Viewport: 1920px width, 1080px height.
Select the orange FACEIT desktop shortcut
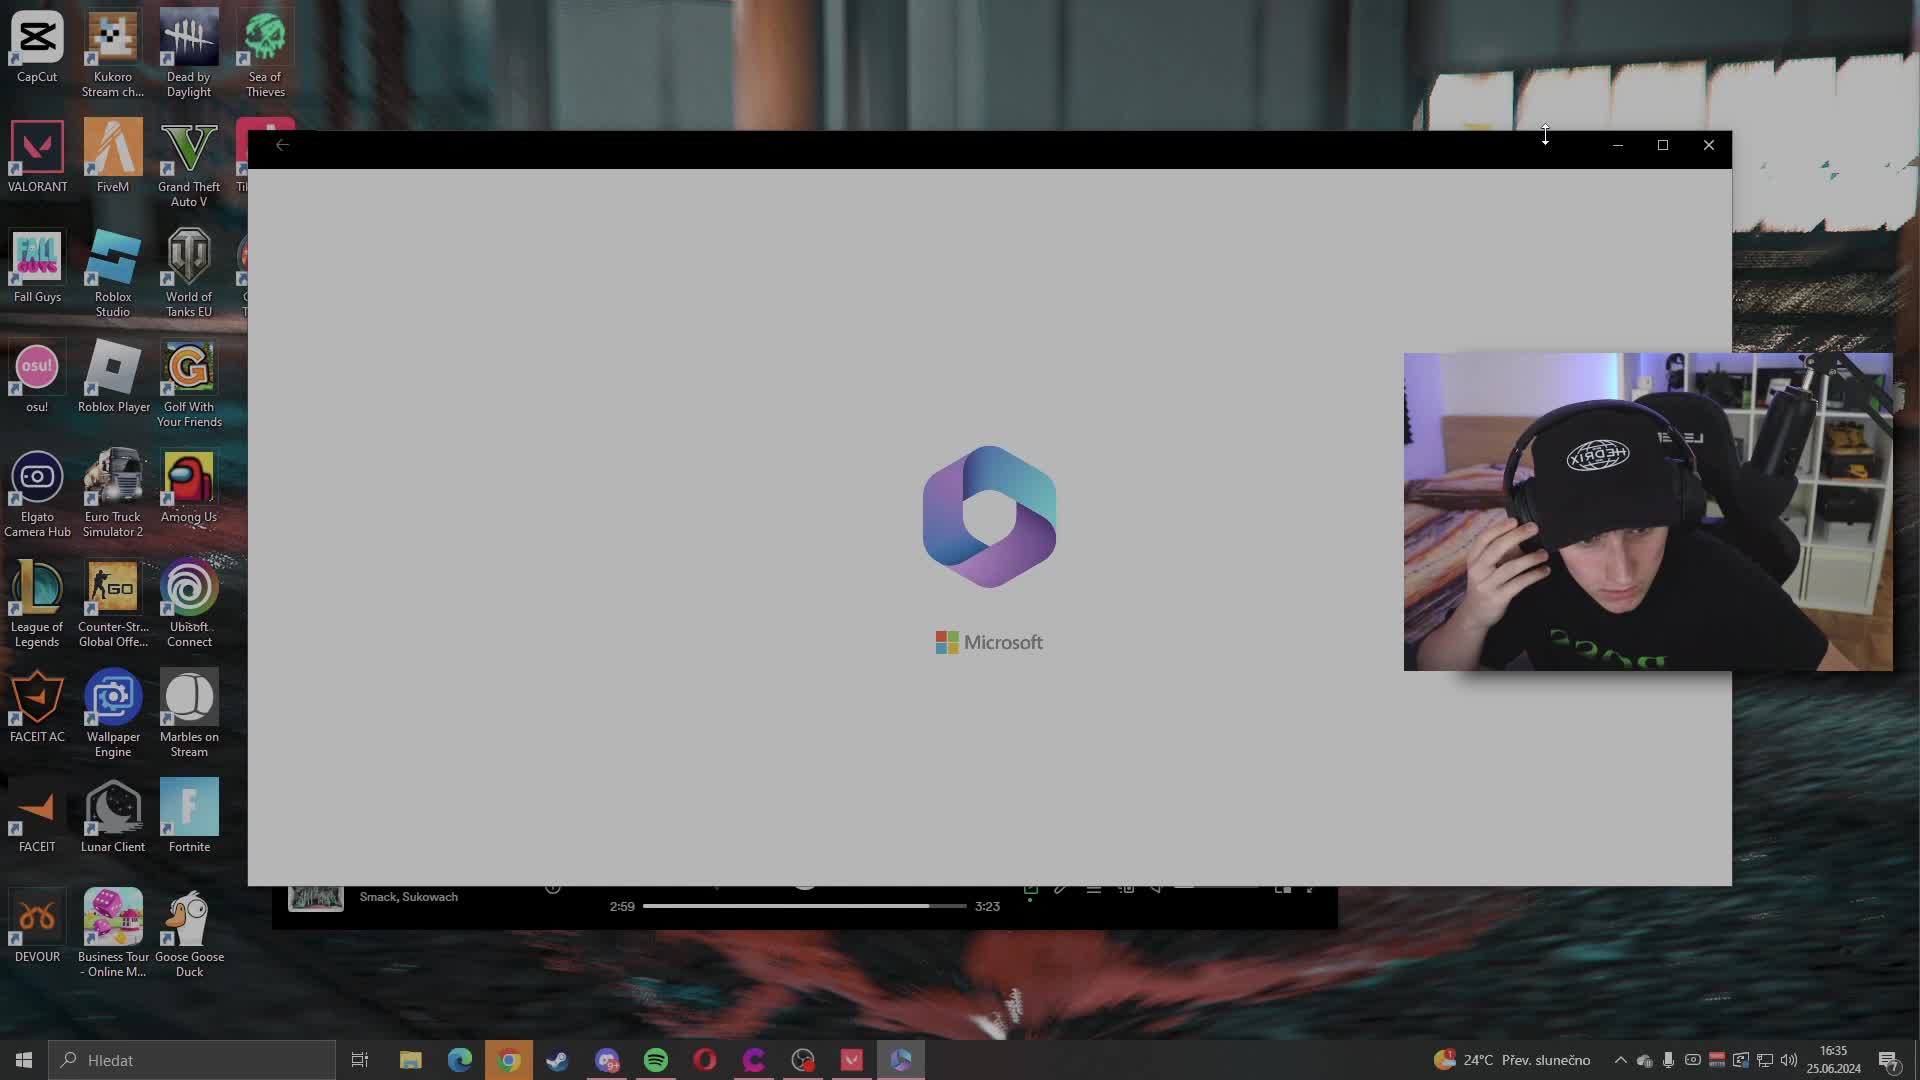[37, 817]
